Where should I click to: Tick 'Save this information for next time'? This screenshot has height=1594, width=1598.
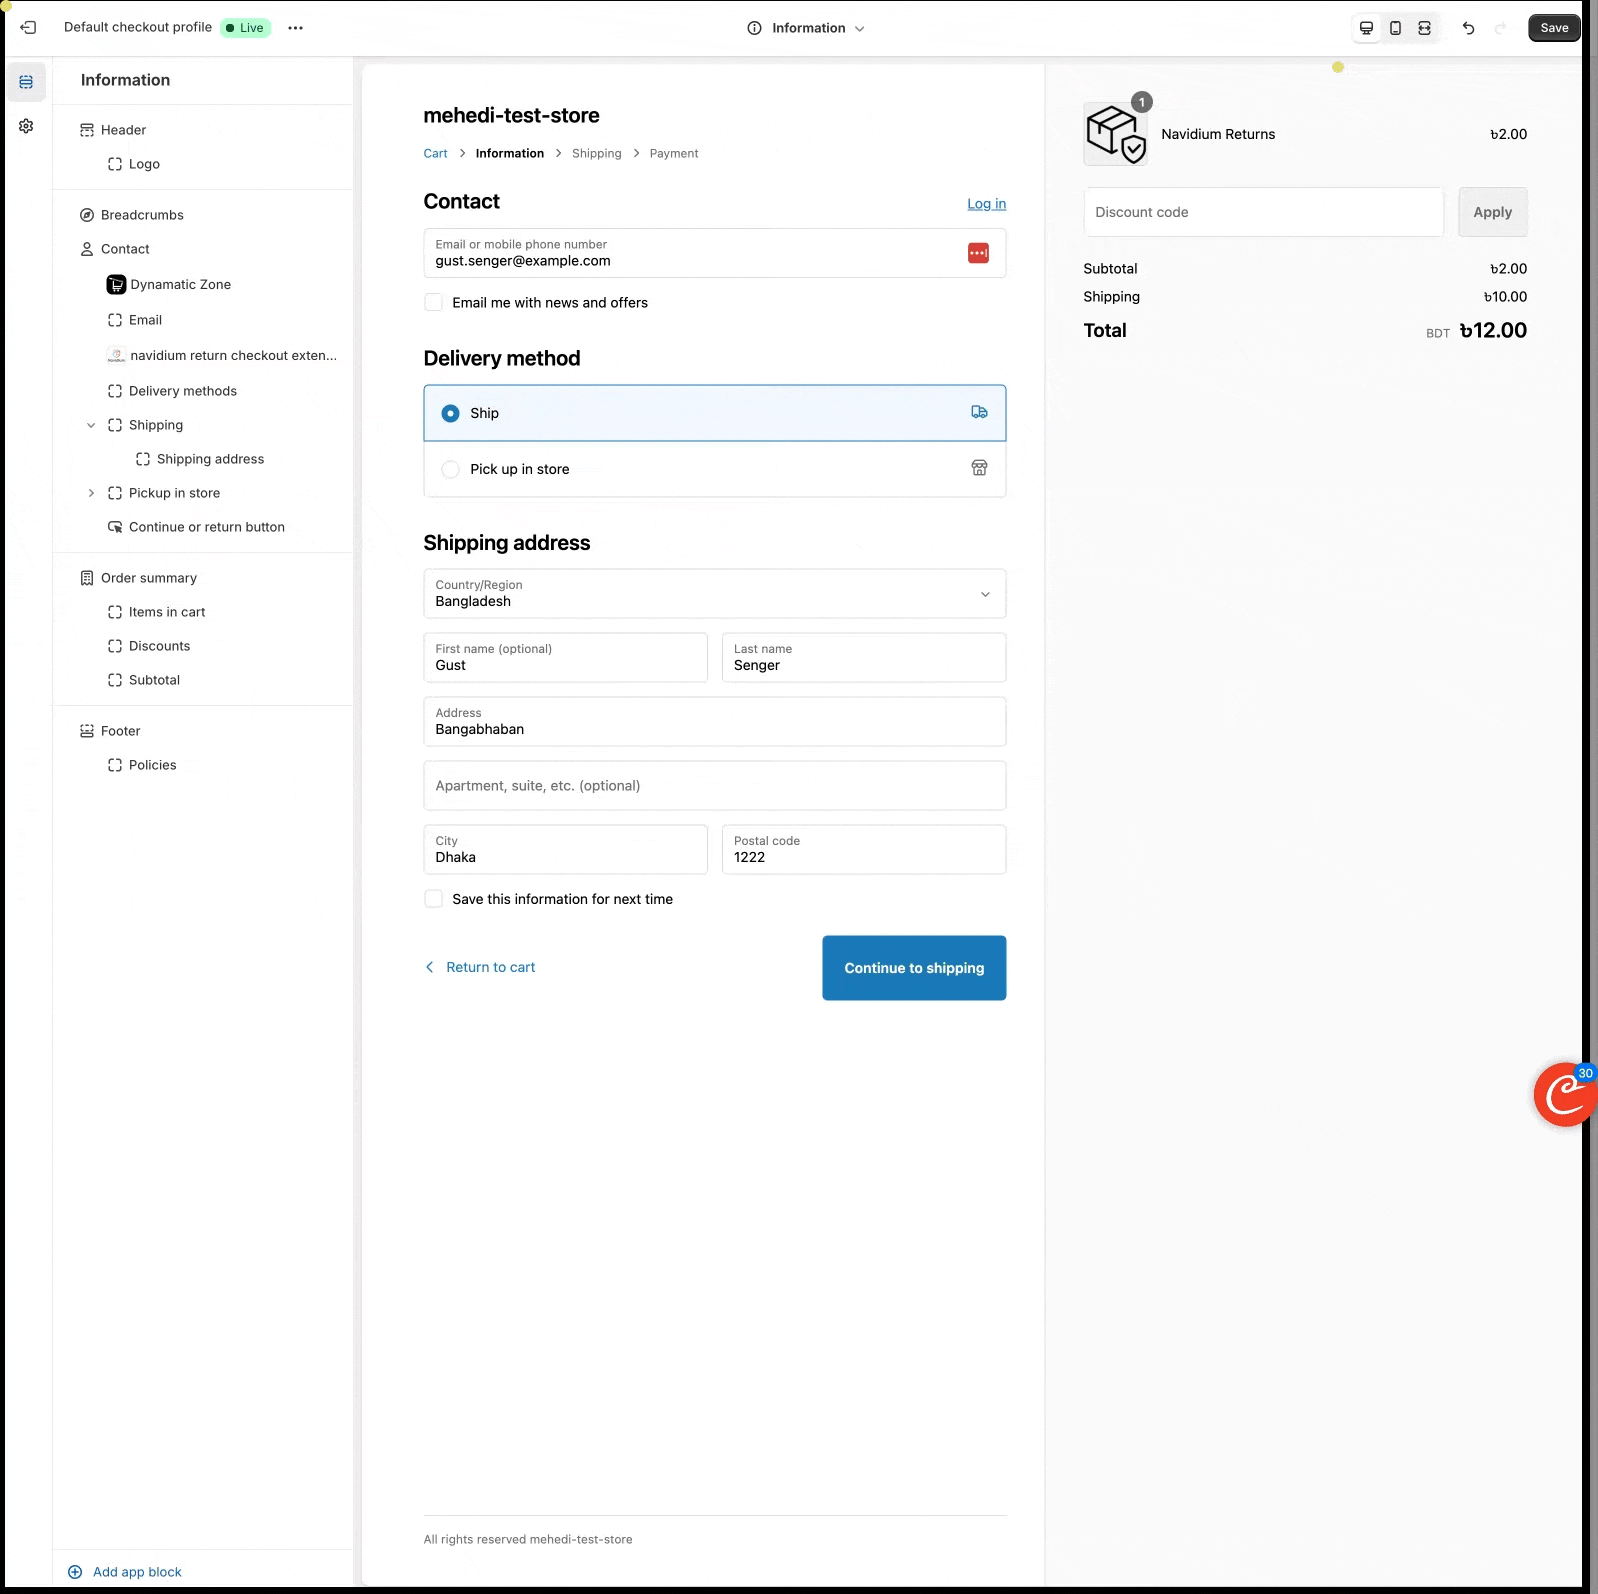(x=434, y=899)
